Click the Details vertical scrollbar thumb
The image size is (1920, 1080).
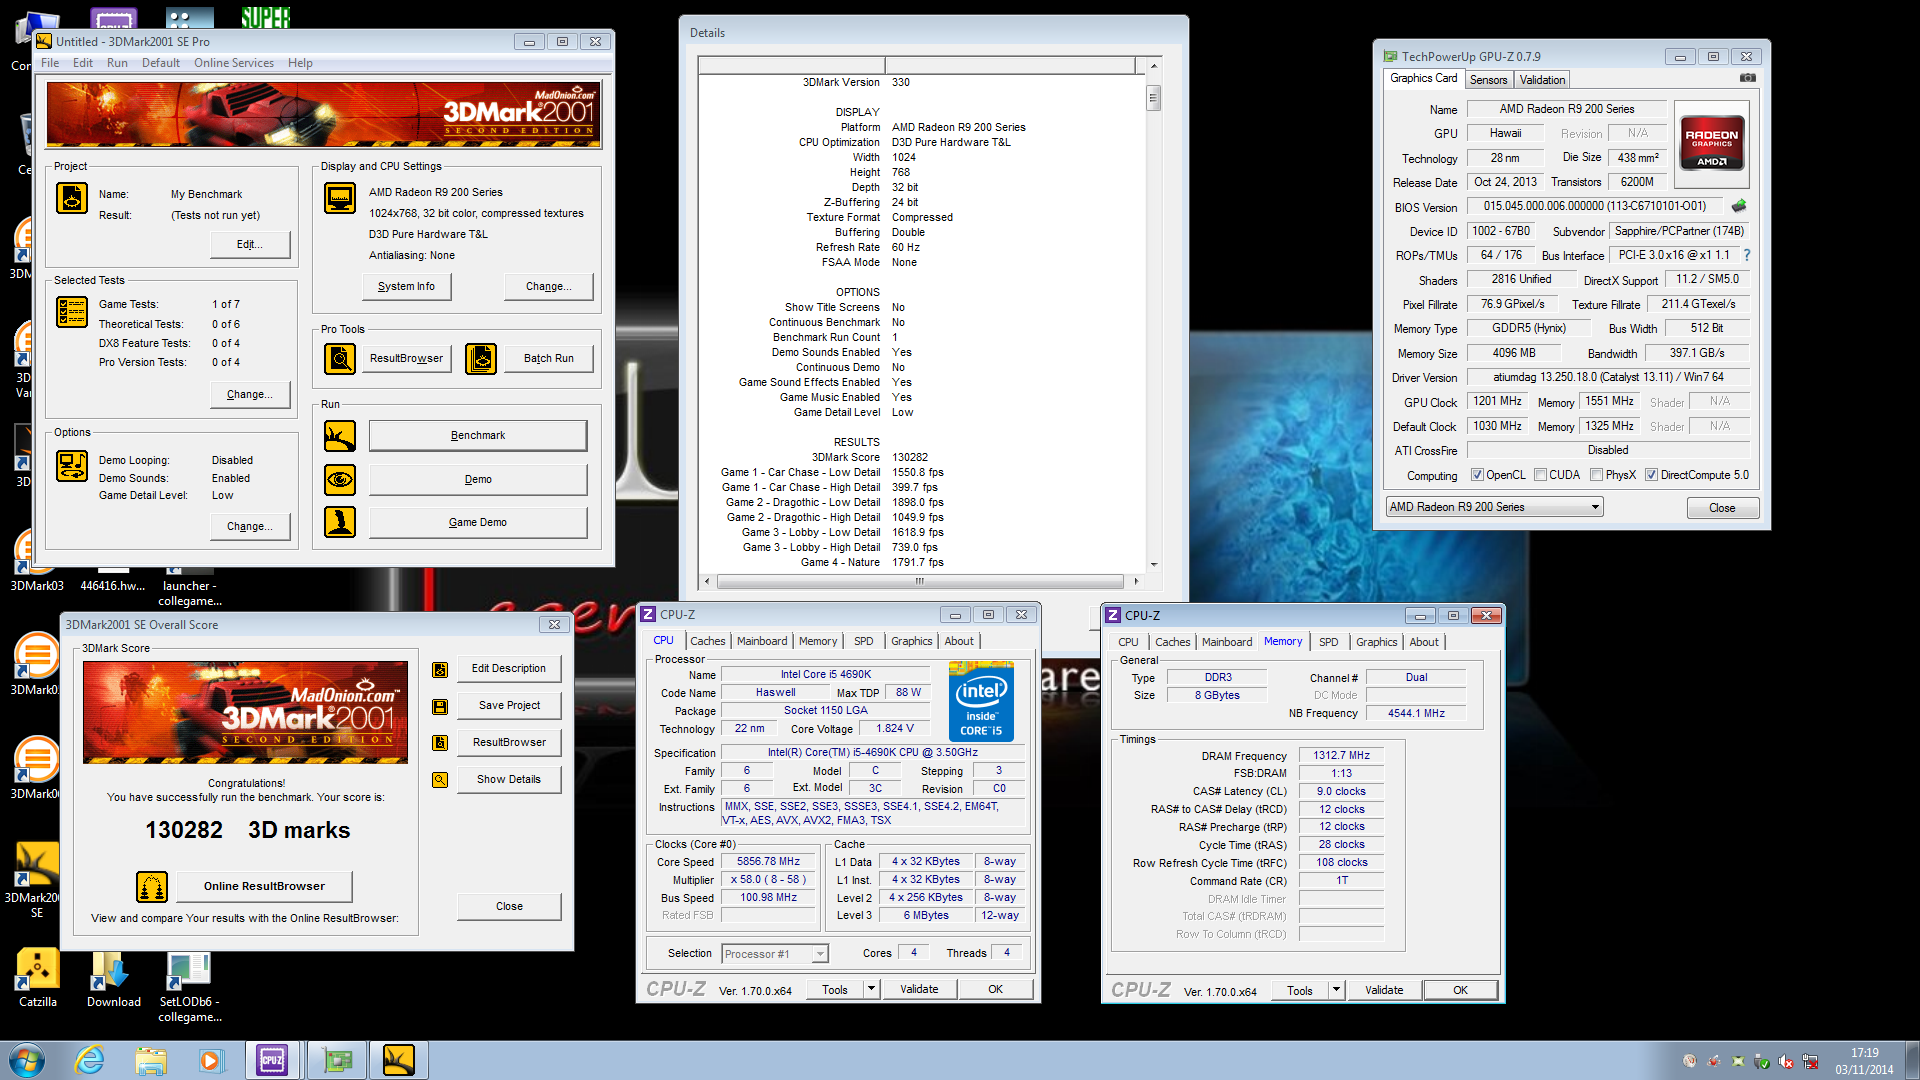point(1154,98)
